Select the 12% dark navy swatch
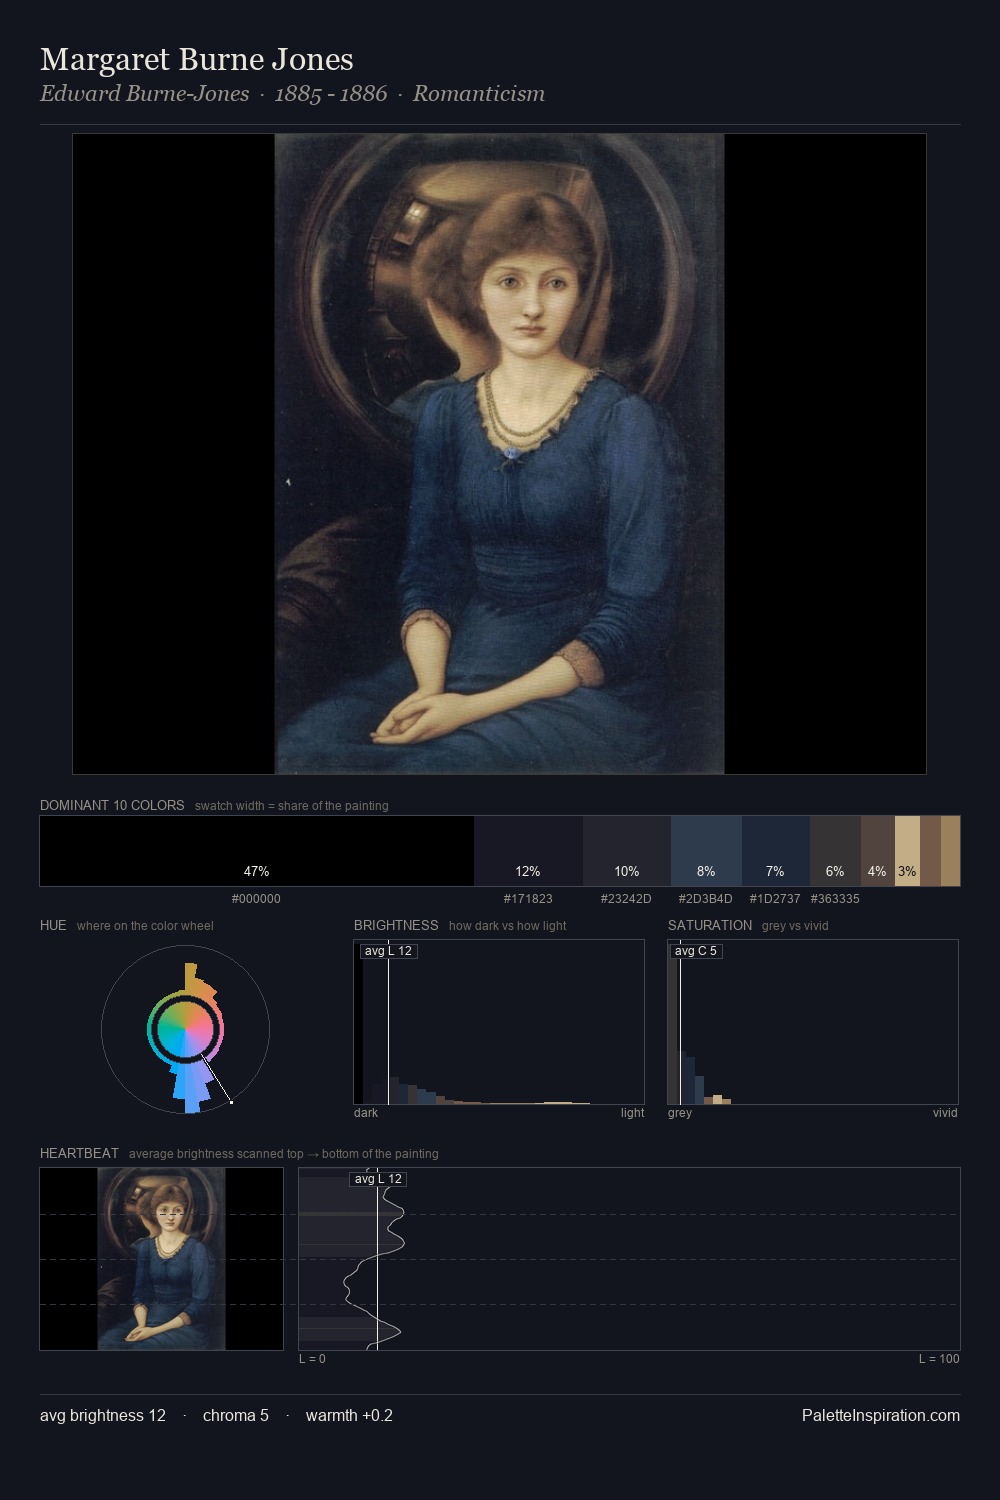The width and height of the screenshot is (1000, 1500). (x=528, y=851)
